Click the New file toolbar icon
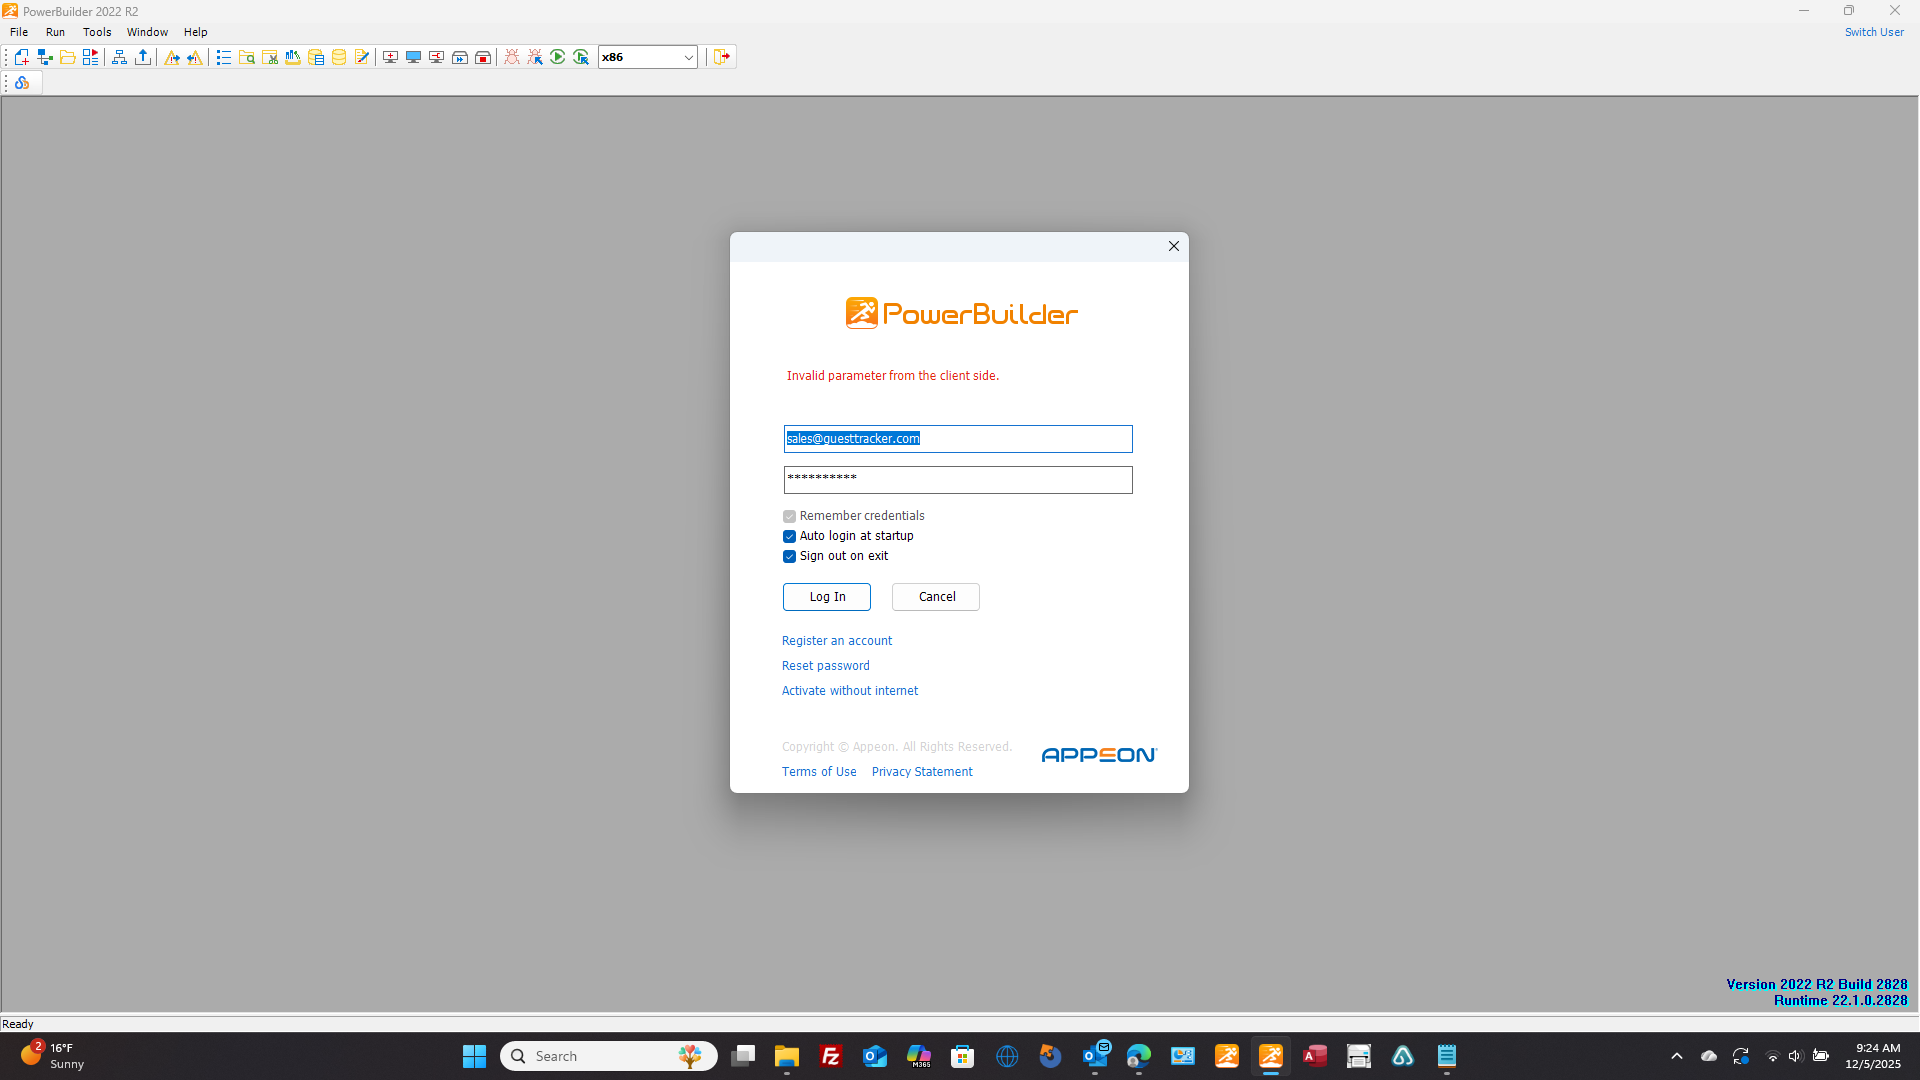This screenshot has width=1920, height=1080. point(21,57)
